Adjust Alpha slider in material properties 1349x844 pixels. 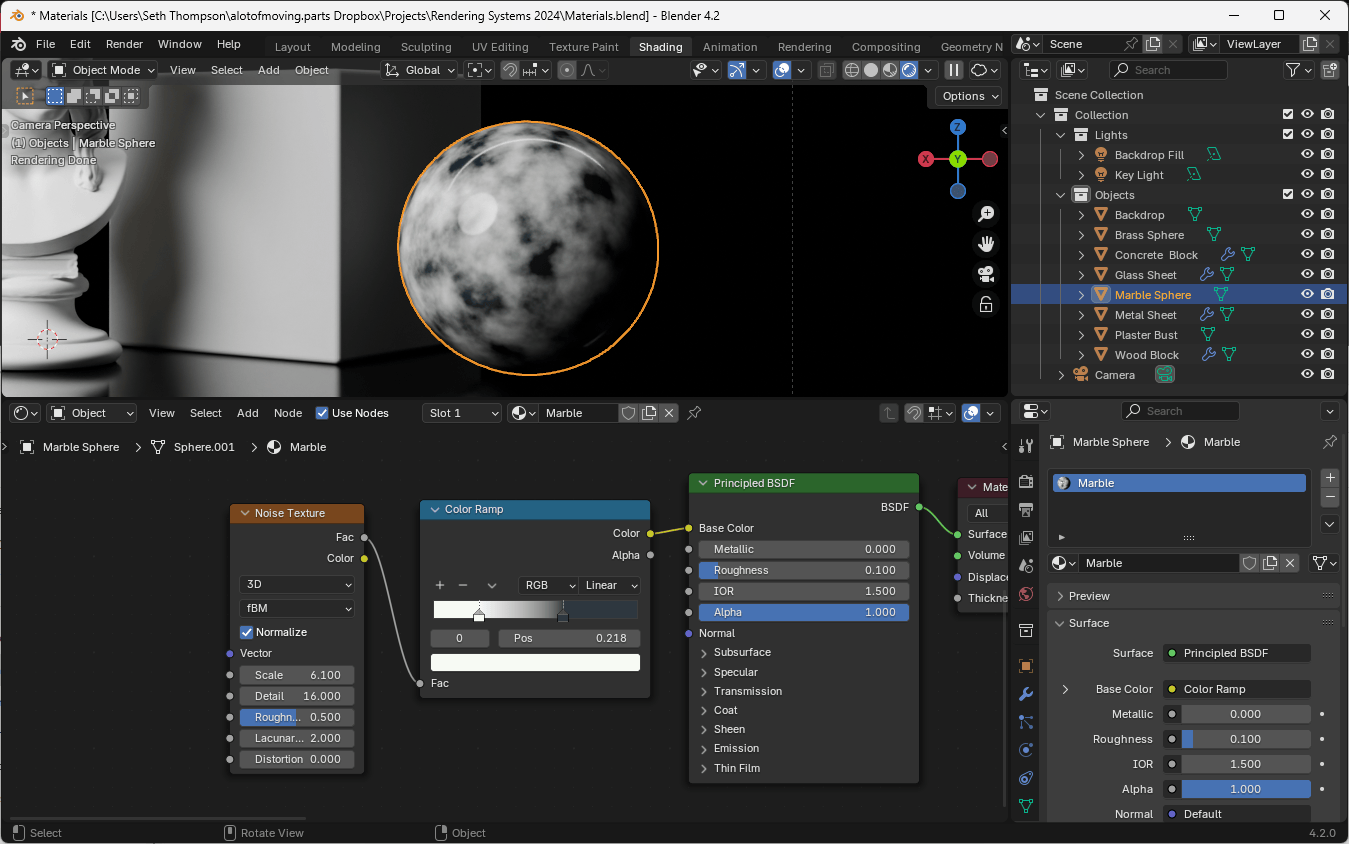point(1246,789)
